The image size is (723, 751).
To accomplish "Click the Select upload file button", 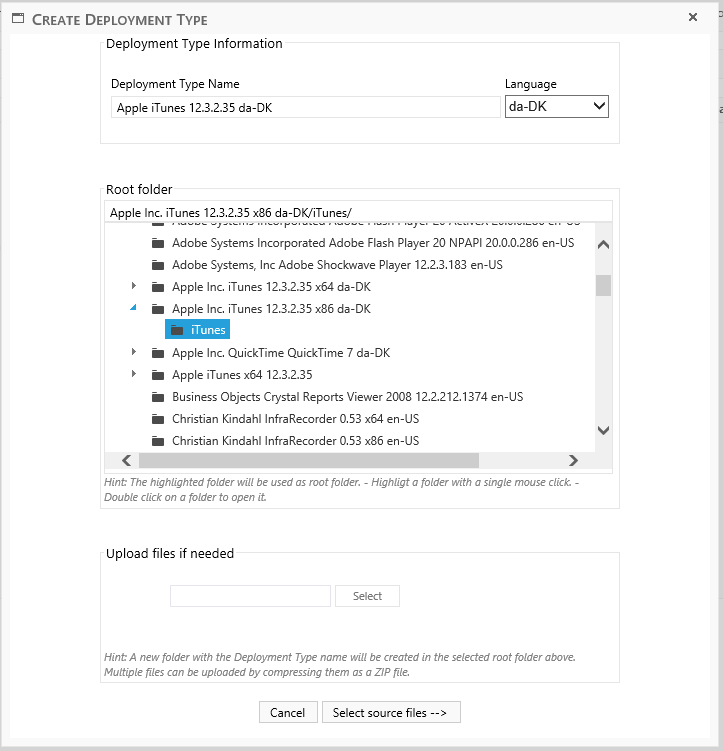I will pyautogui.click(x=367, y=596).
